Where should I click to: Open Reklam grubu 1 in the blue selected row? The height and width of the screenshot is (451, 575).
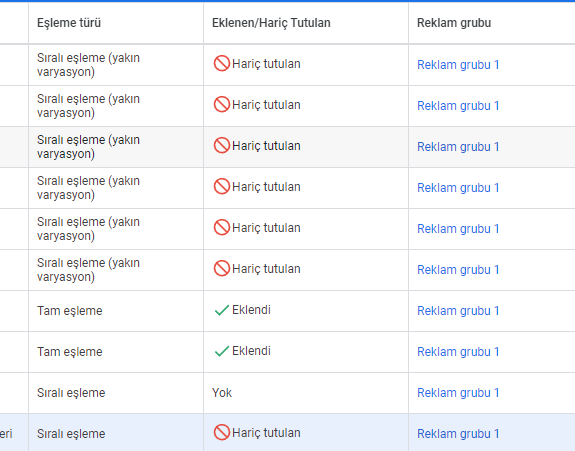[458, 434]
